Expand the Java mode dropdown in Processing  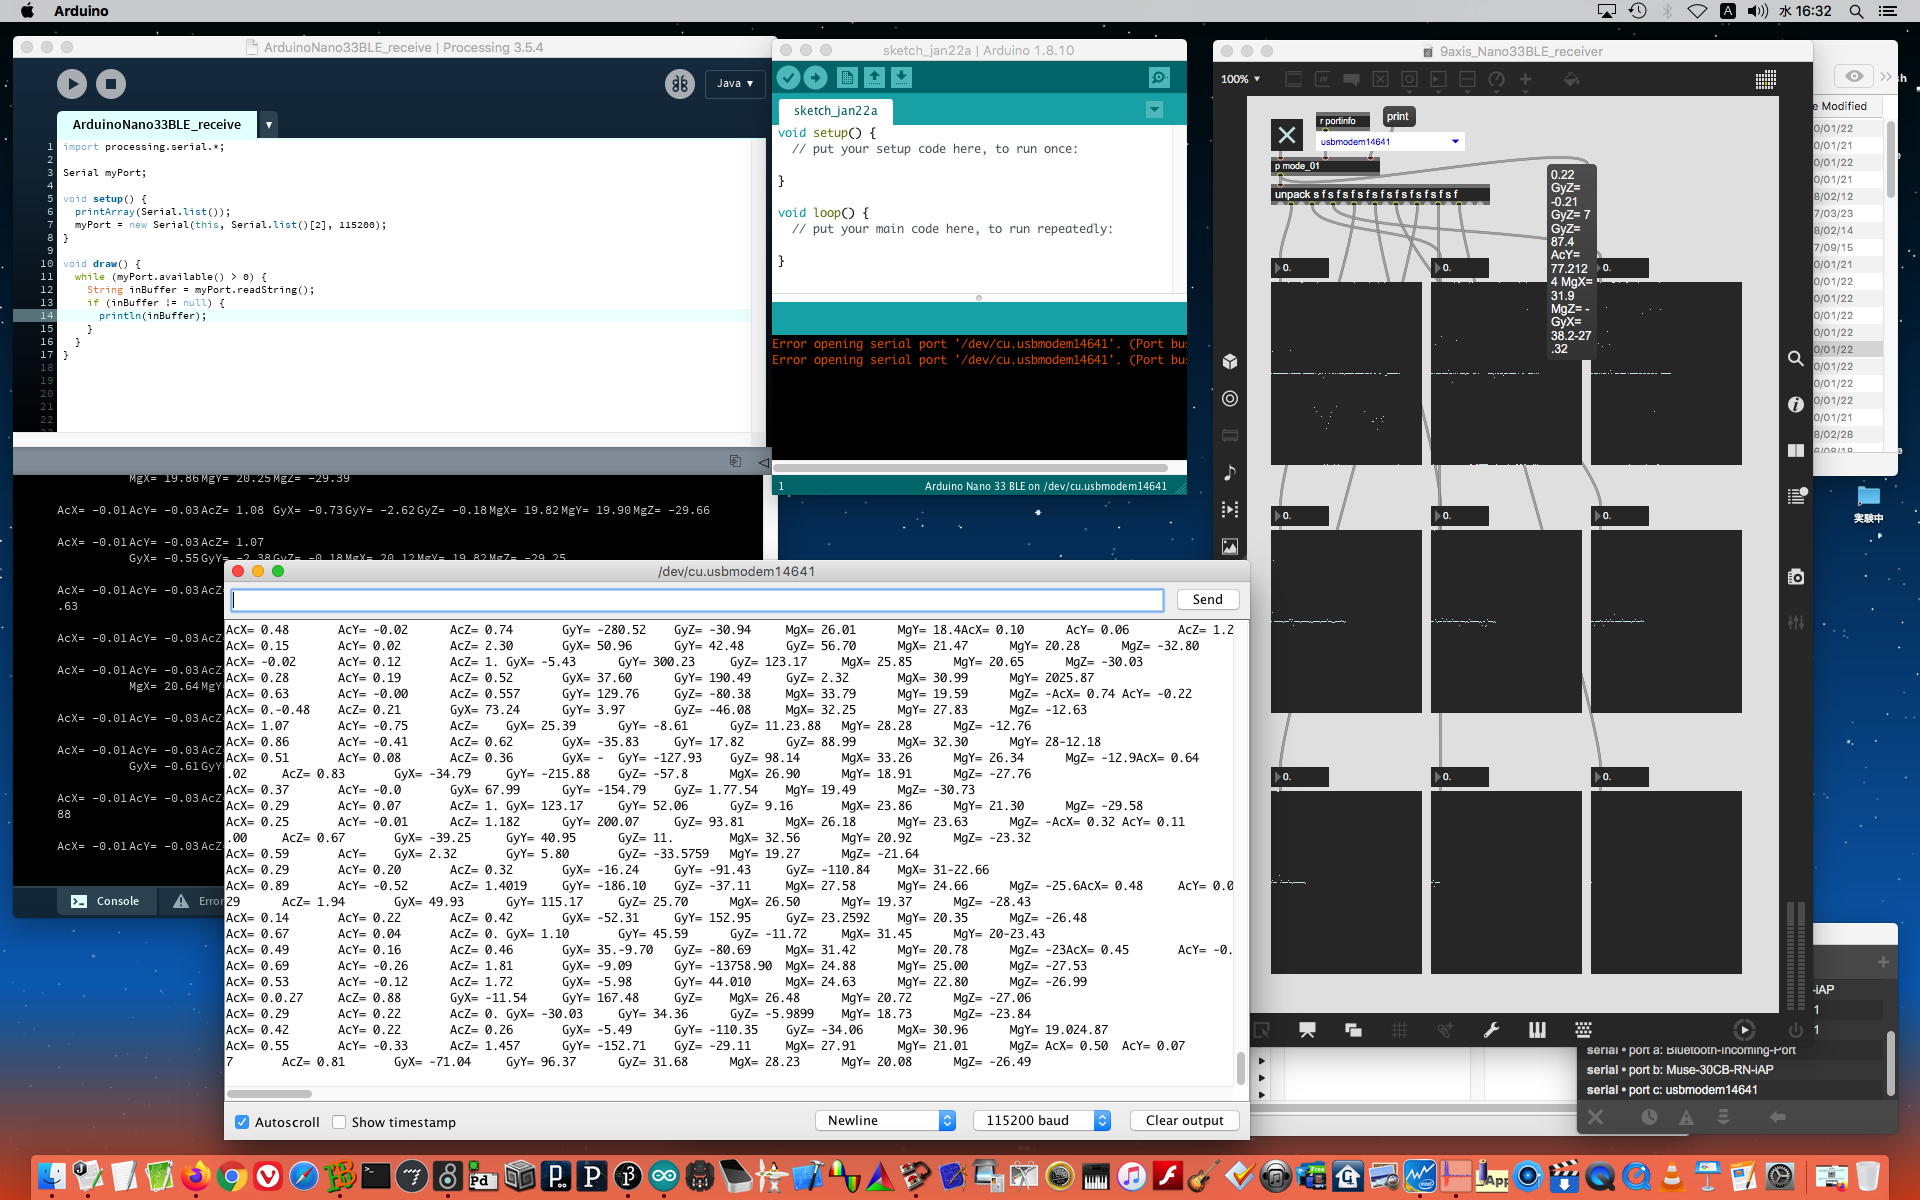pos(735,84)
